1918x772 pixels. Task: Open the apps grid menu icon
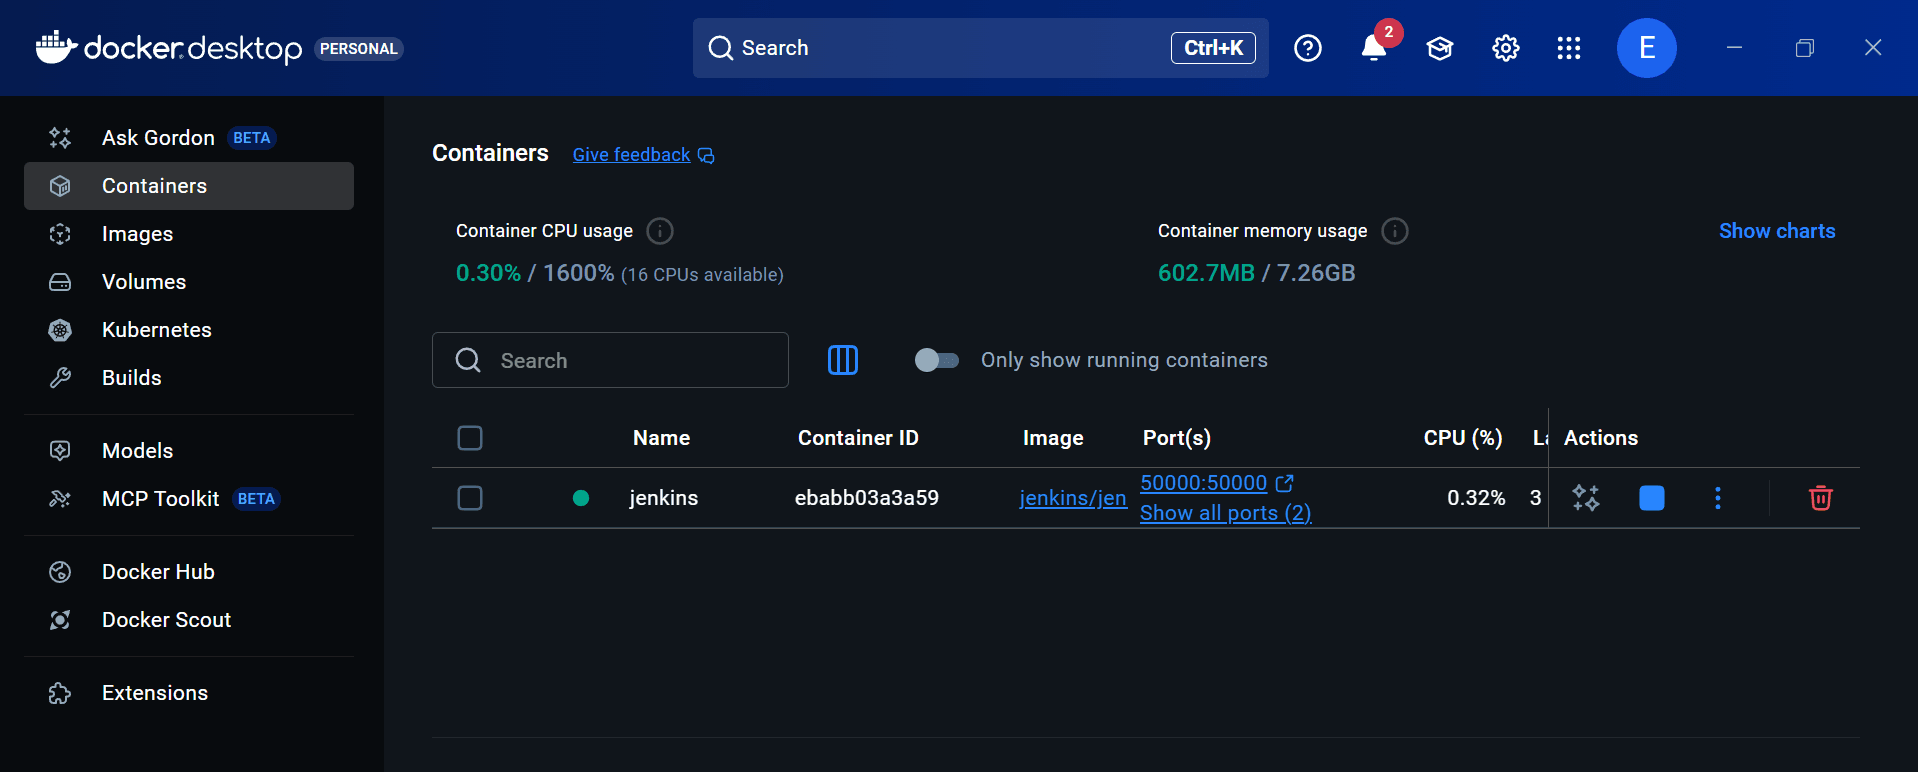point(1568,48)
